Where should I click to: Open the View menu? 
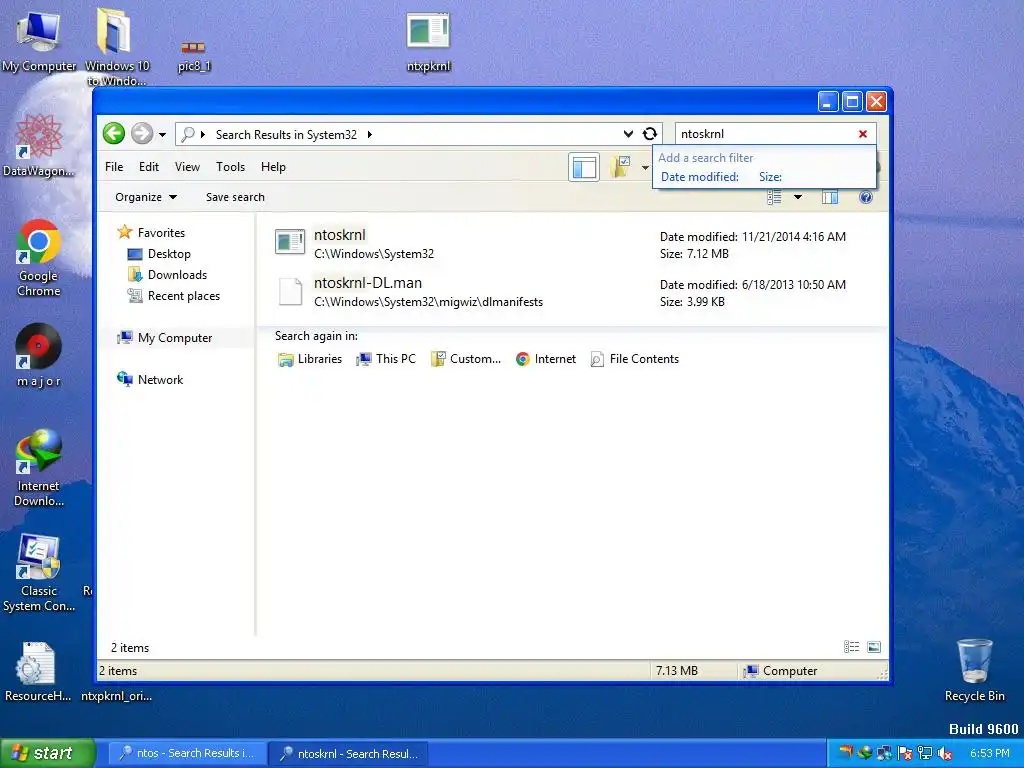point(187,167)
